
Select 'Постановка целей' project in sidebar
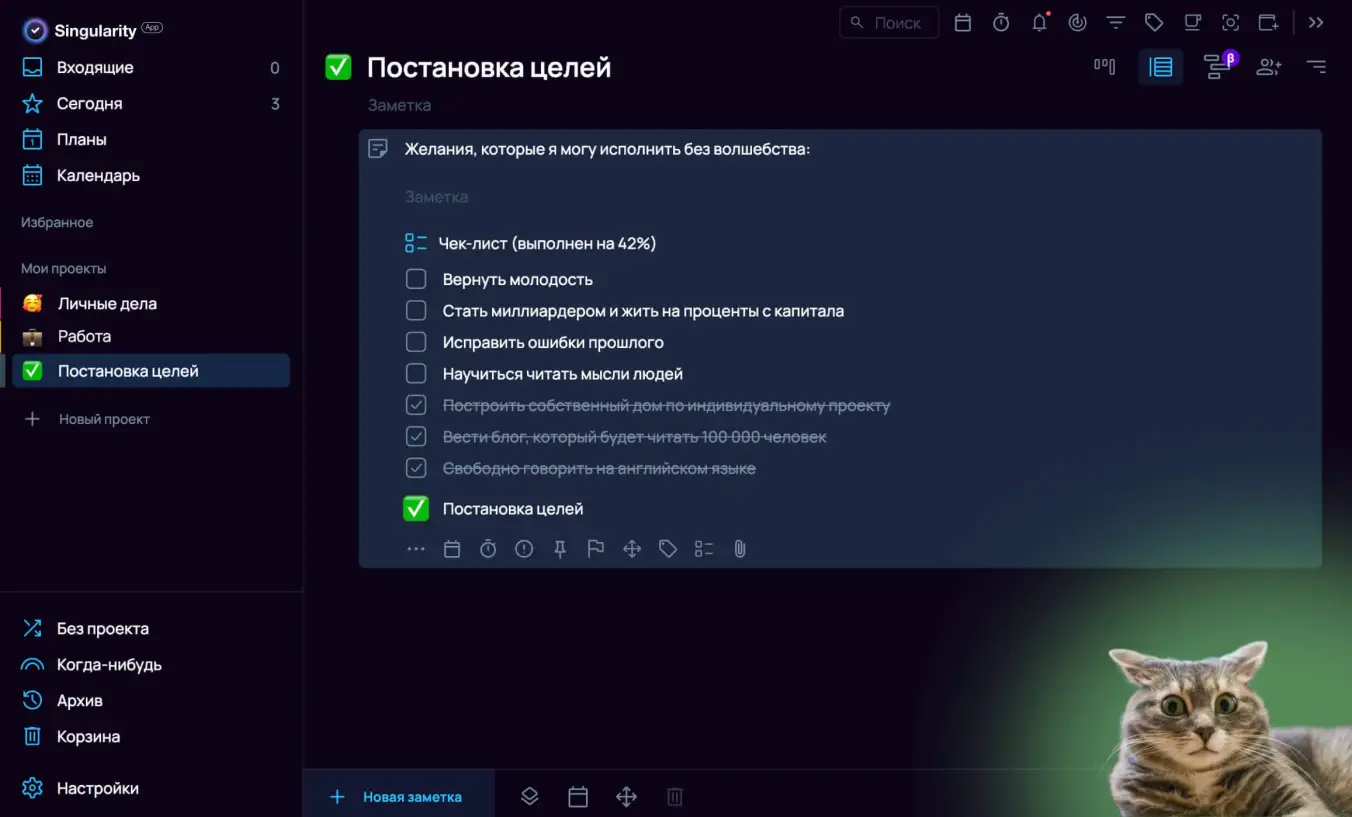point(151,371)
